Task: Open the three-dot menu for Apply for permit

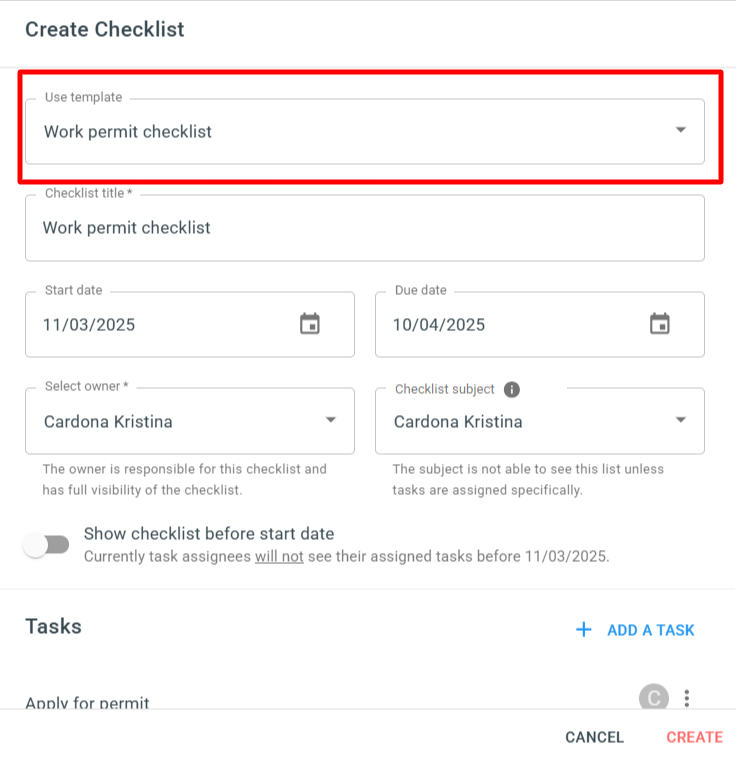Action: [x=686, y=698]
